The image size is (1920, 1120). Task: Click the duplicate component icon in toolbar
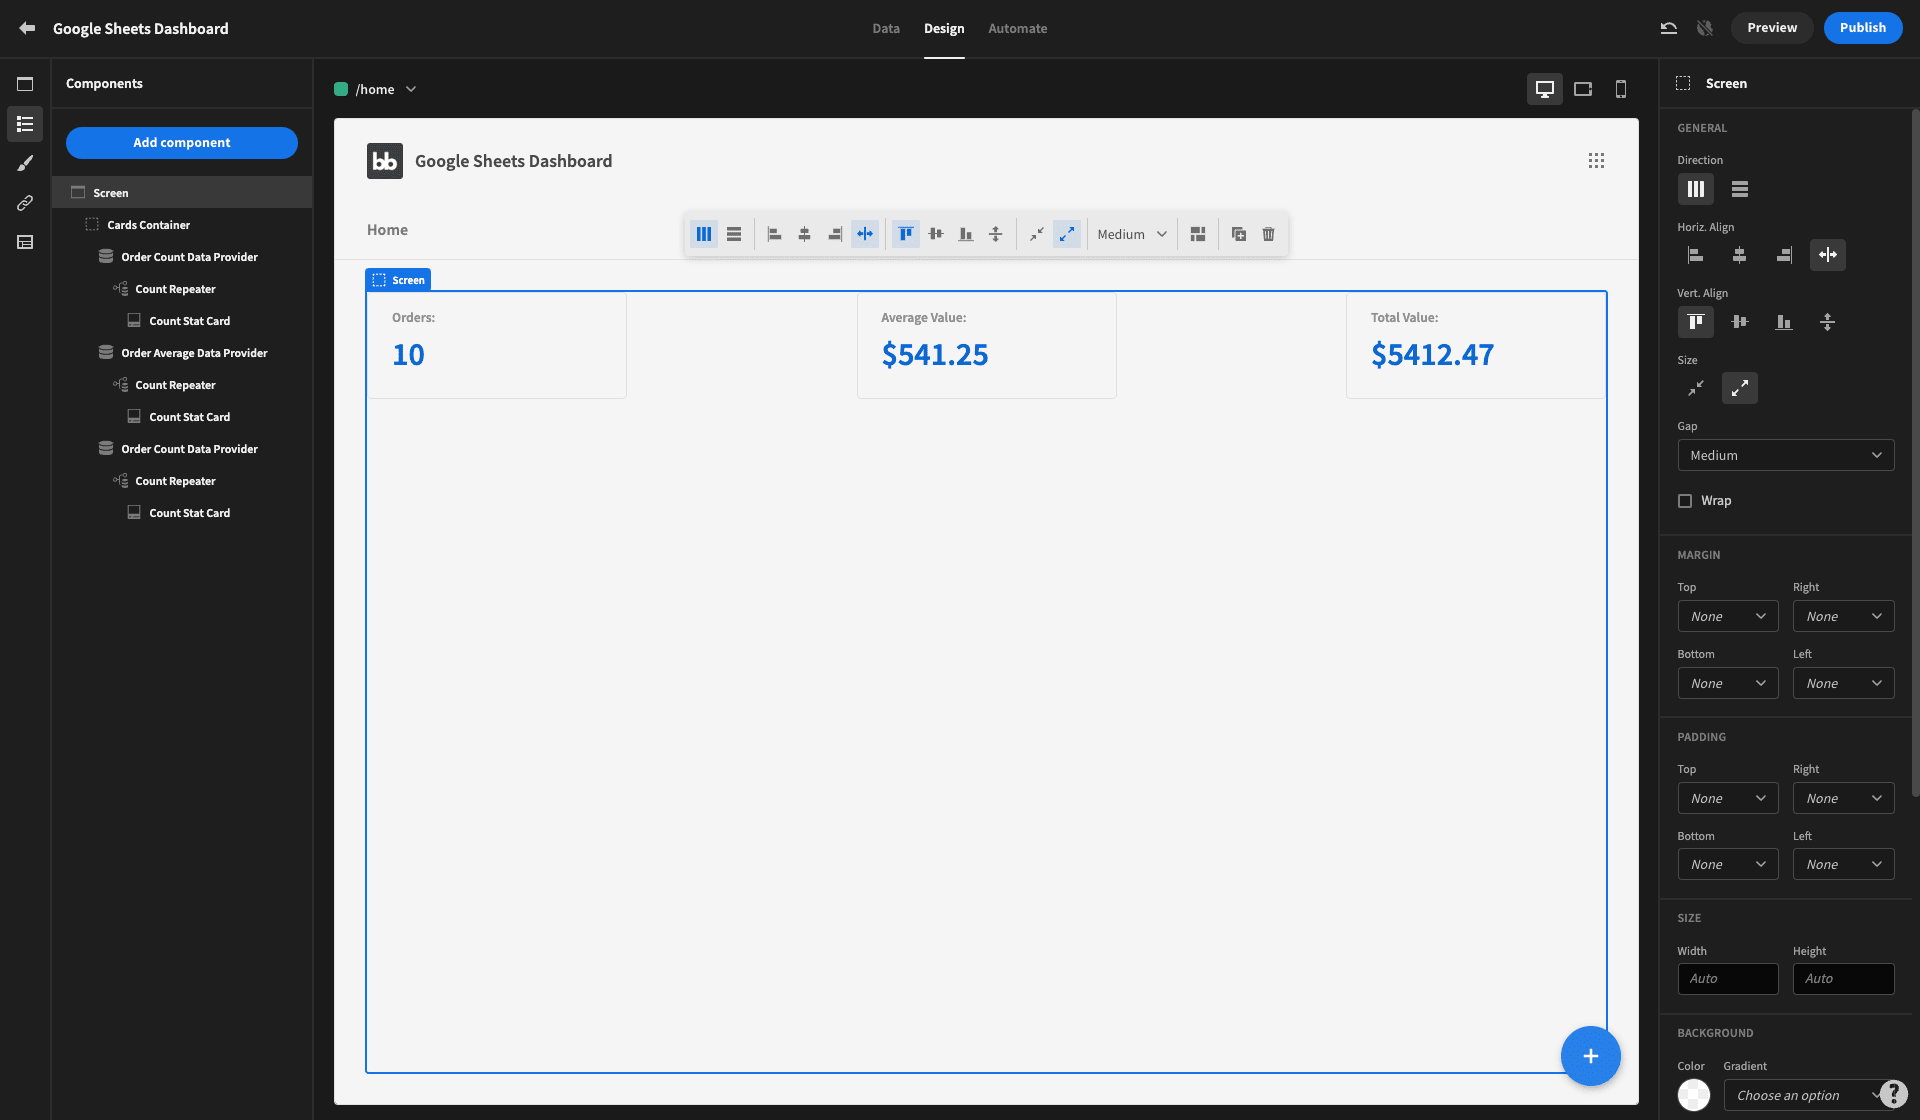pyautogui.click(x=1237, y=235)
